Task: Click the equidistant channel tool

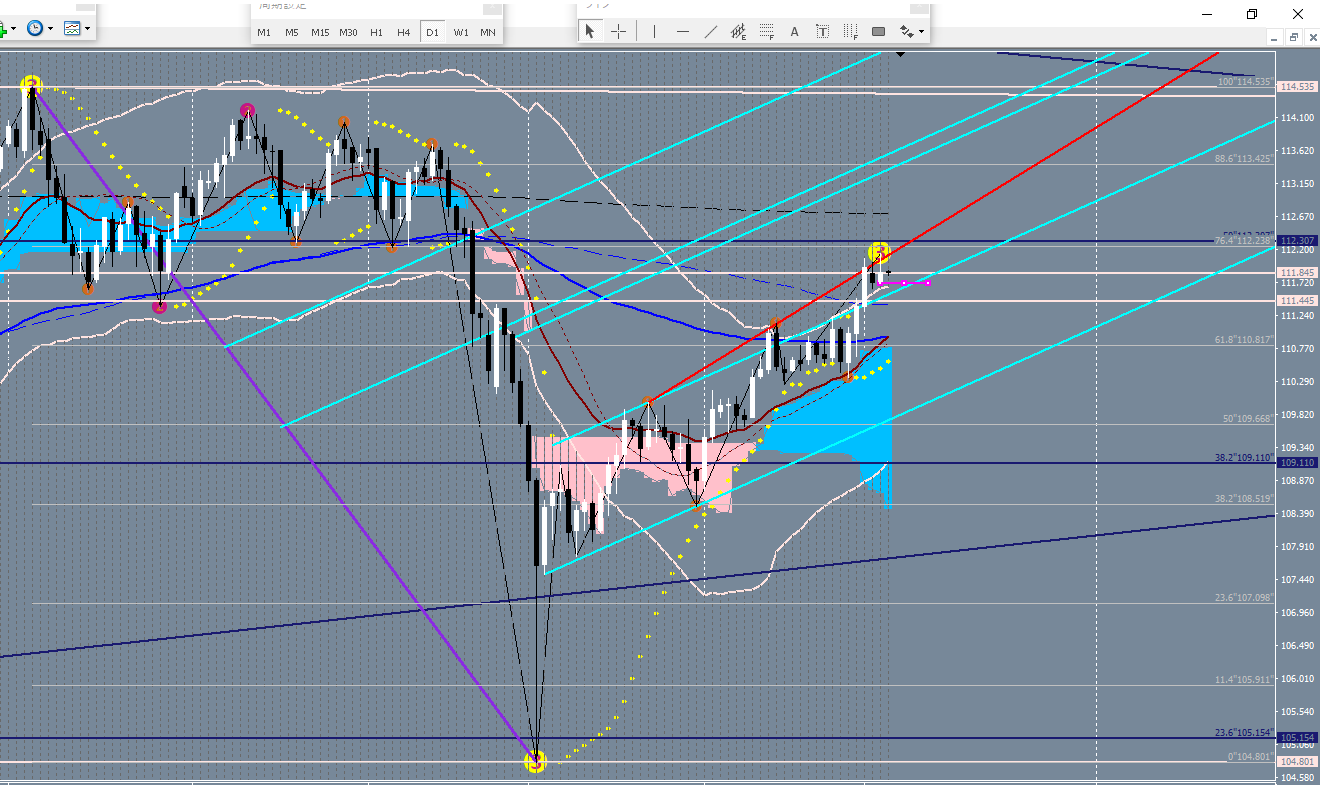Action: (739, 32)
